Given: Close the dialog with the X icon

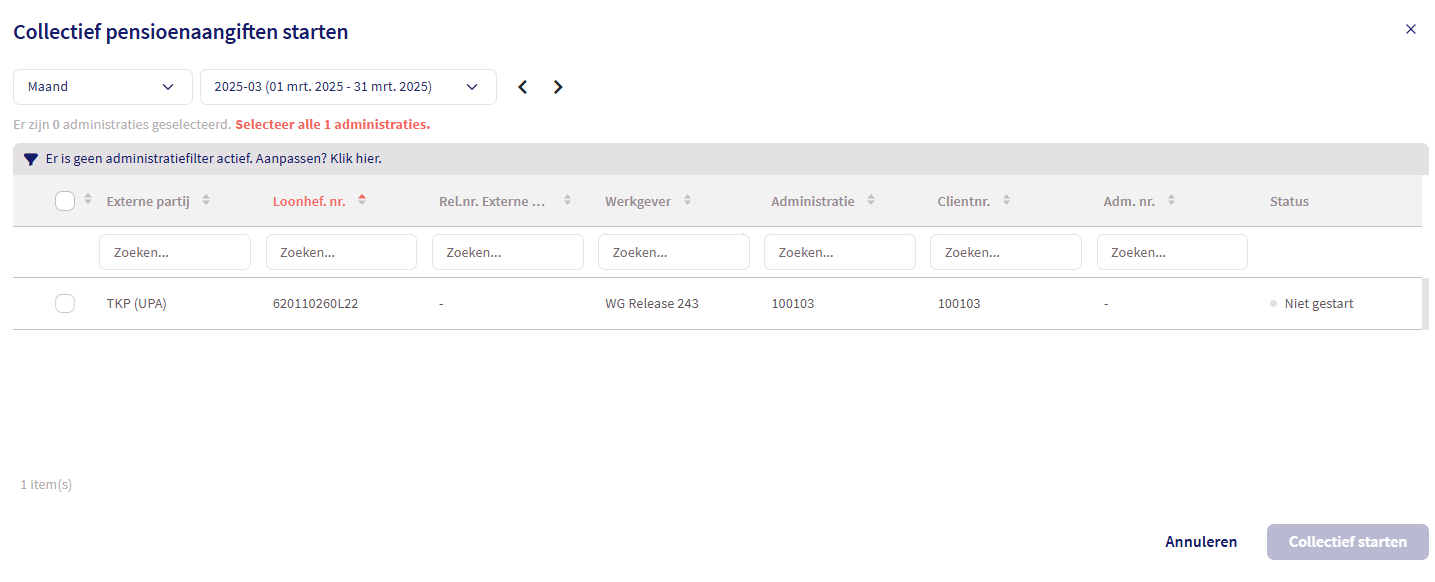Looking at the screenshot, I should (1411, 29).
